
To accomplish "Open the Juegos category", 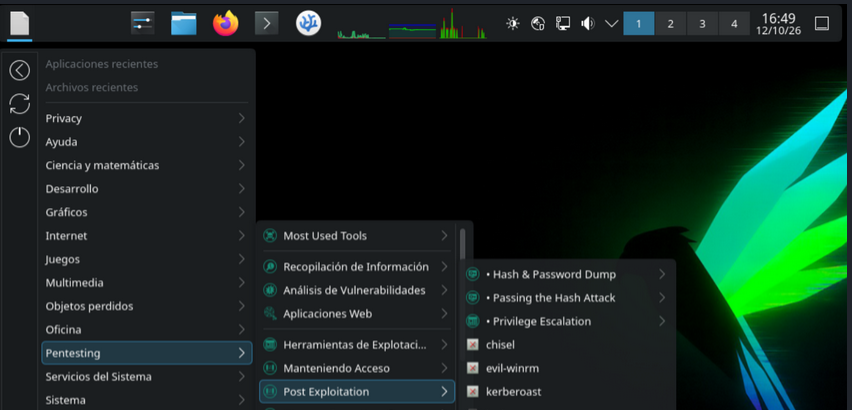I will pyautogui.click(x=147, y=259).
